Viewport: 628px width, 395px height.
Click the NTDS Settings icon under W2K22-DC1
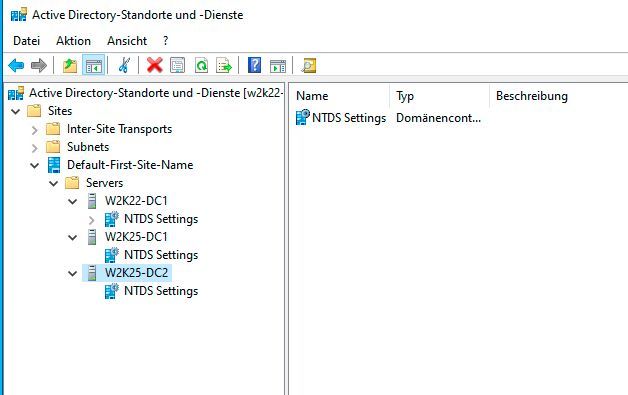pyautogui.click(x=112, y=219)
